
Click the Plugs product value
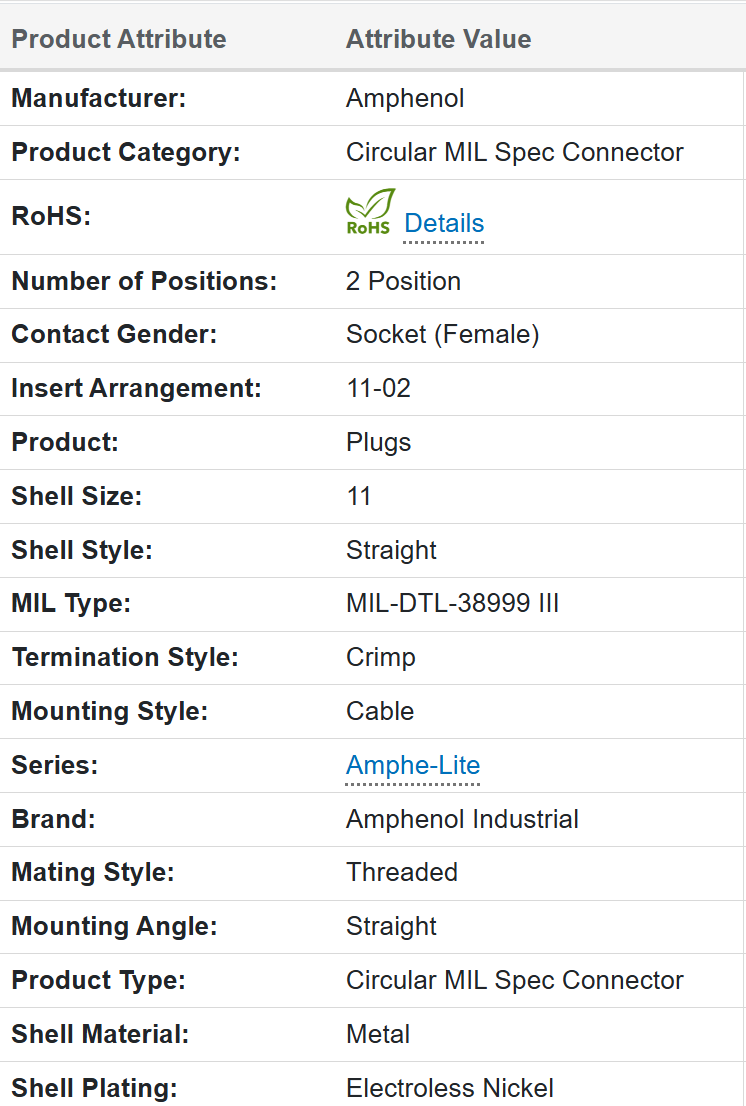pyautogui.click(x=379, y=442)
